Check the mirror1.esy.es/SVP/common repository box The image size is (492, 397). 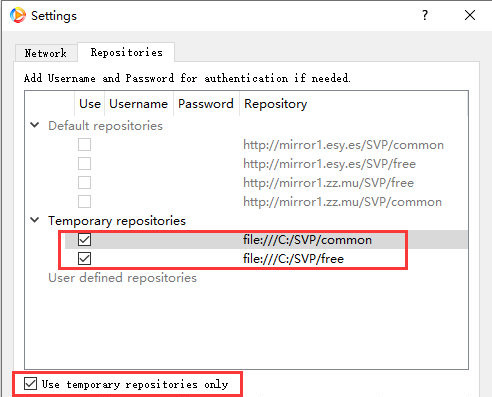pos(84,145)
